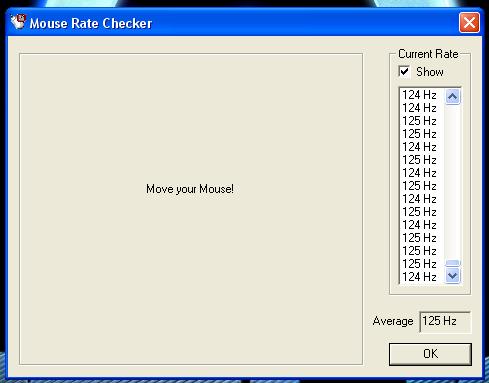Uncheck the Show checkbox
489x383 pixels.
click(404, 72)
